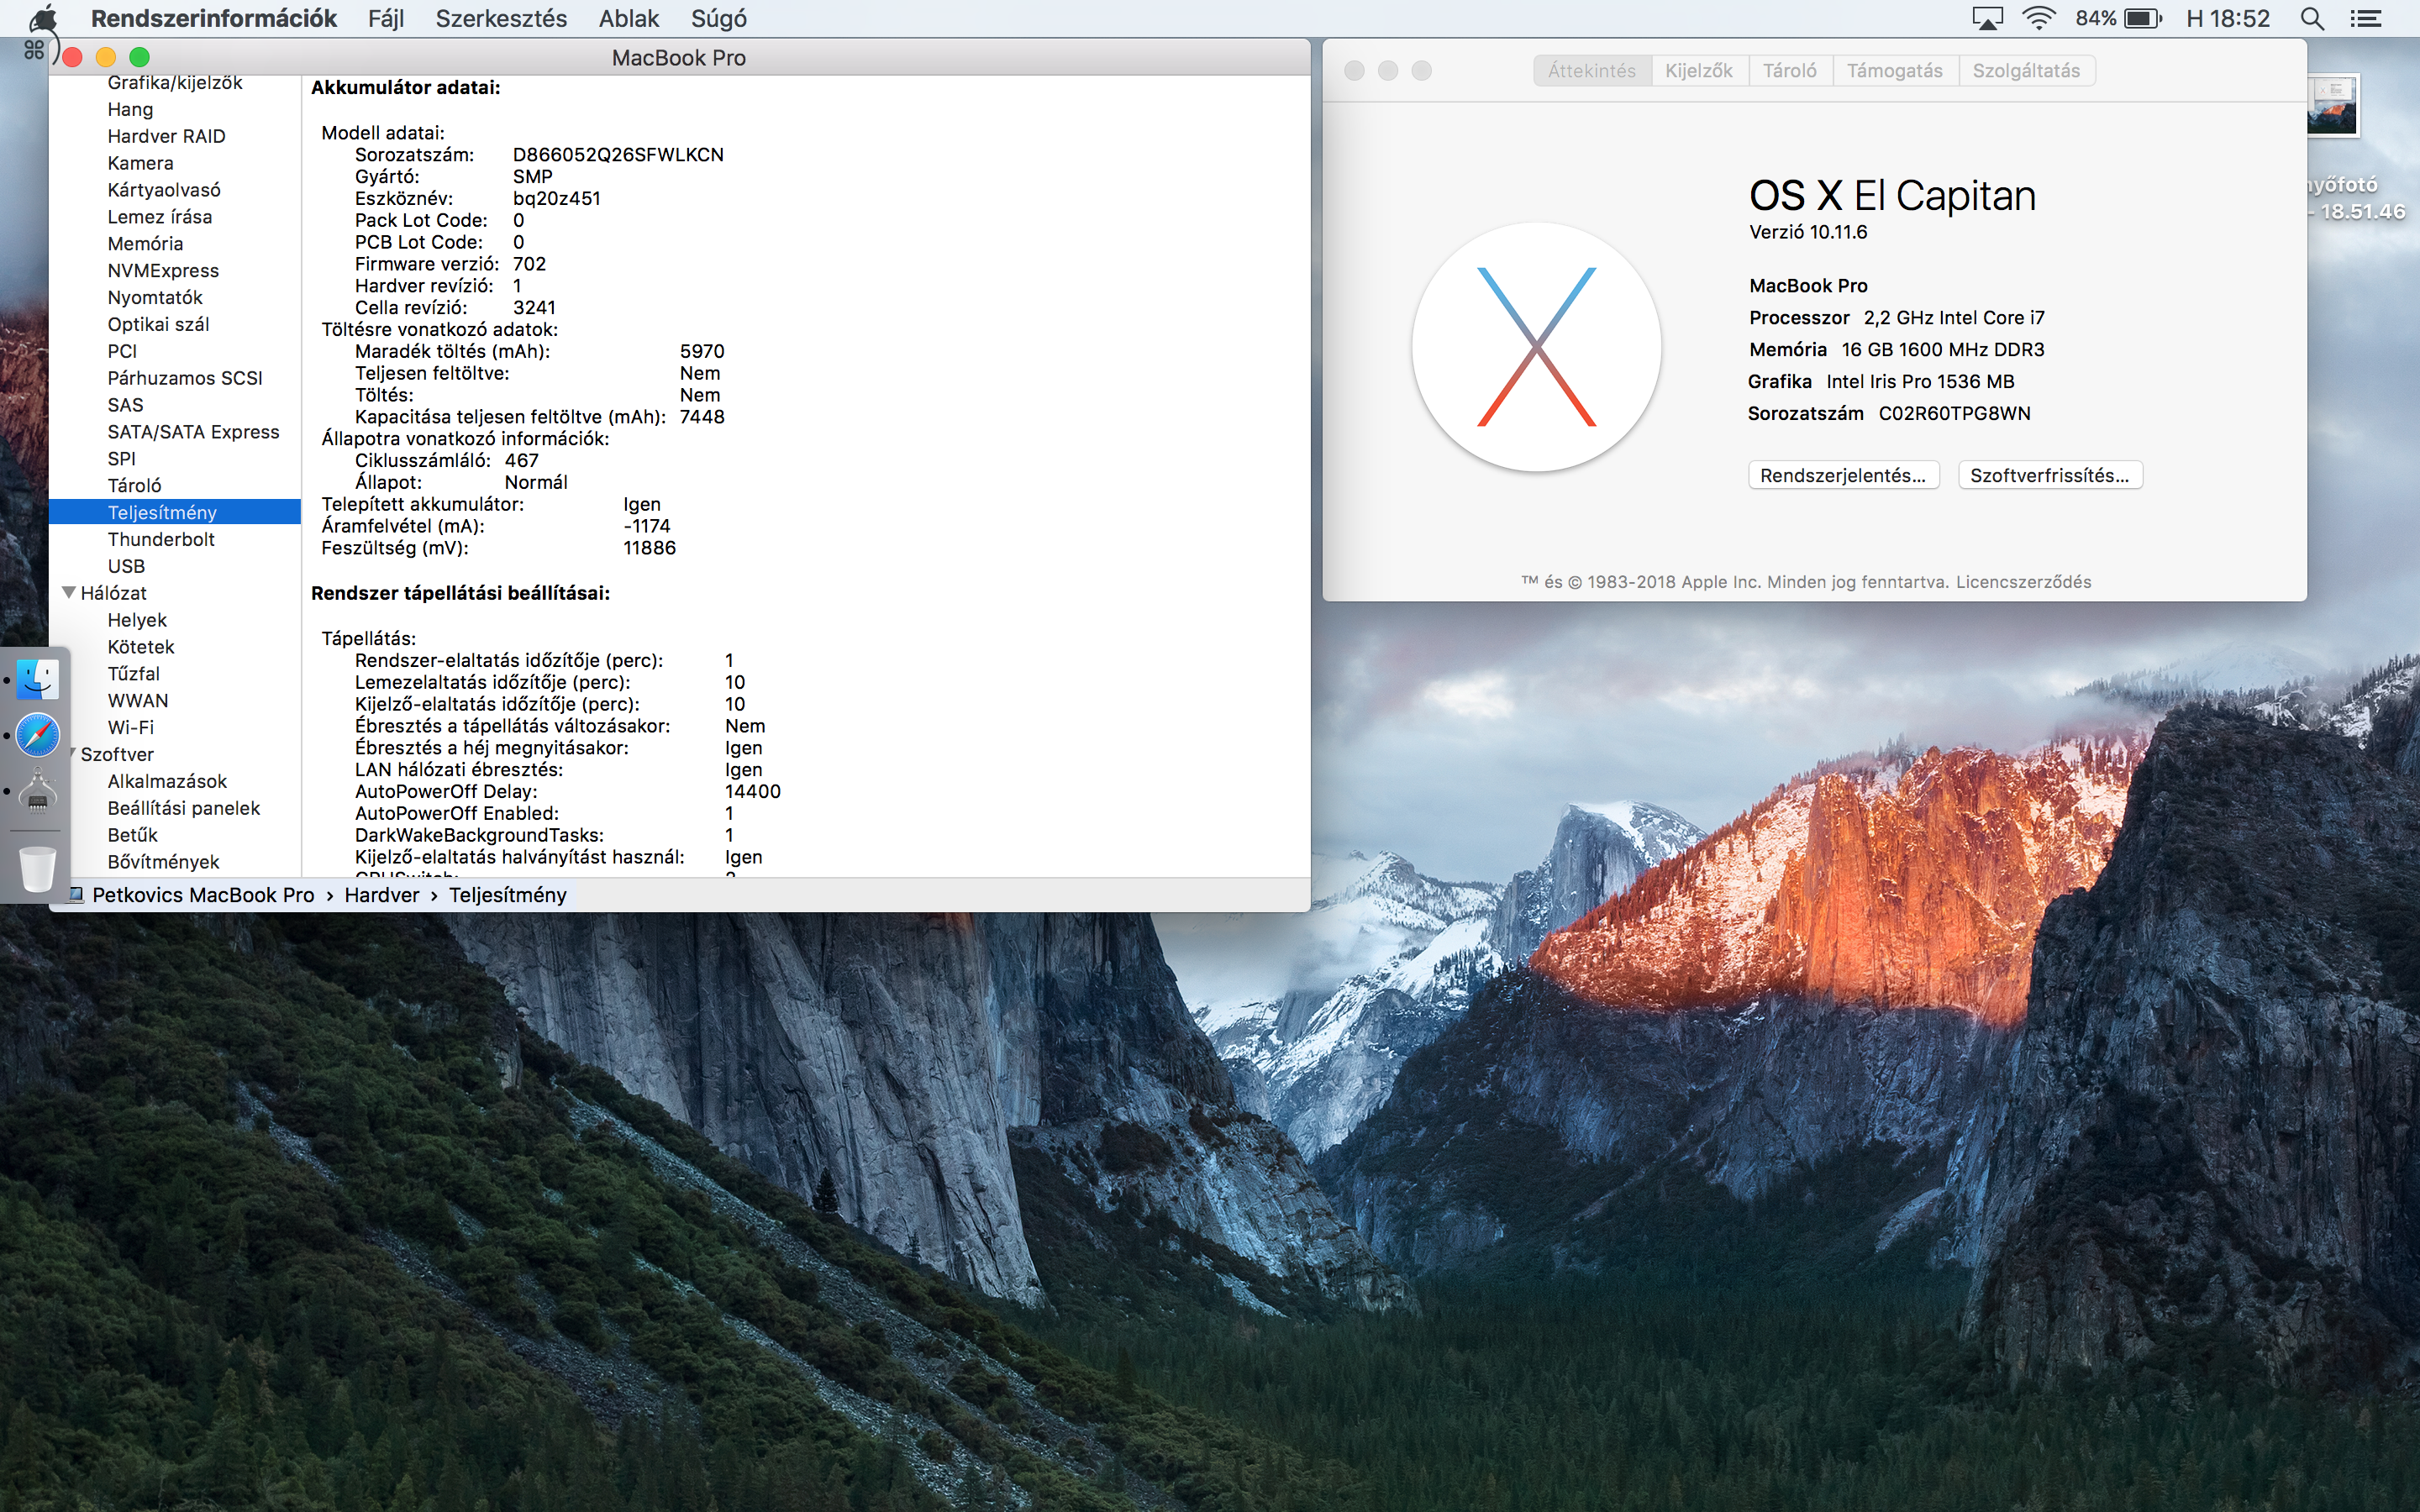Click the Verzió 10.11.6 text
The image size is (2420, 1512).
[1808, 232]
